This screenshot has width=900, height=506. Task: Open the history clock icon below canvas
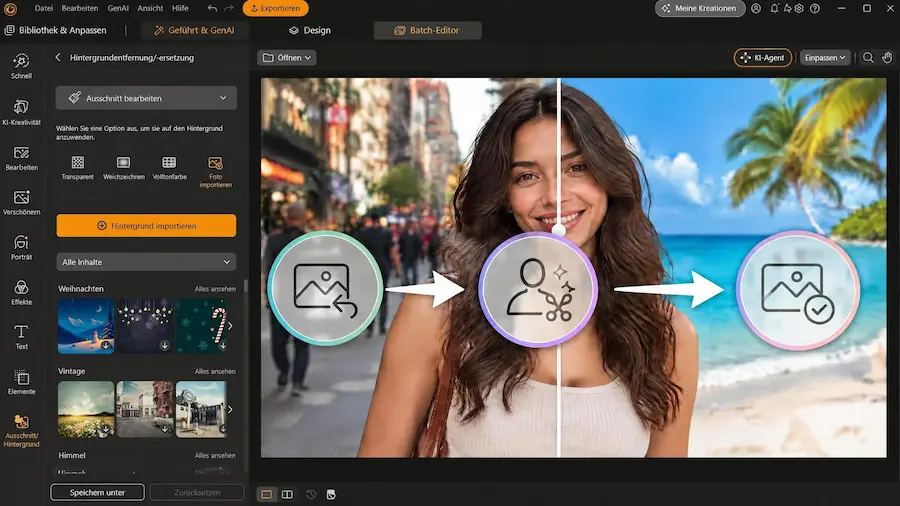(311, 494)
